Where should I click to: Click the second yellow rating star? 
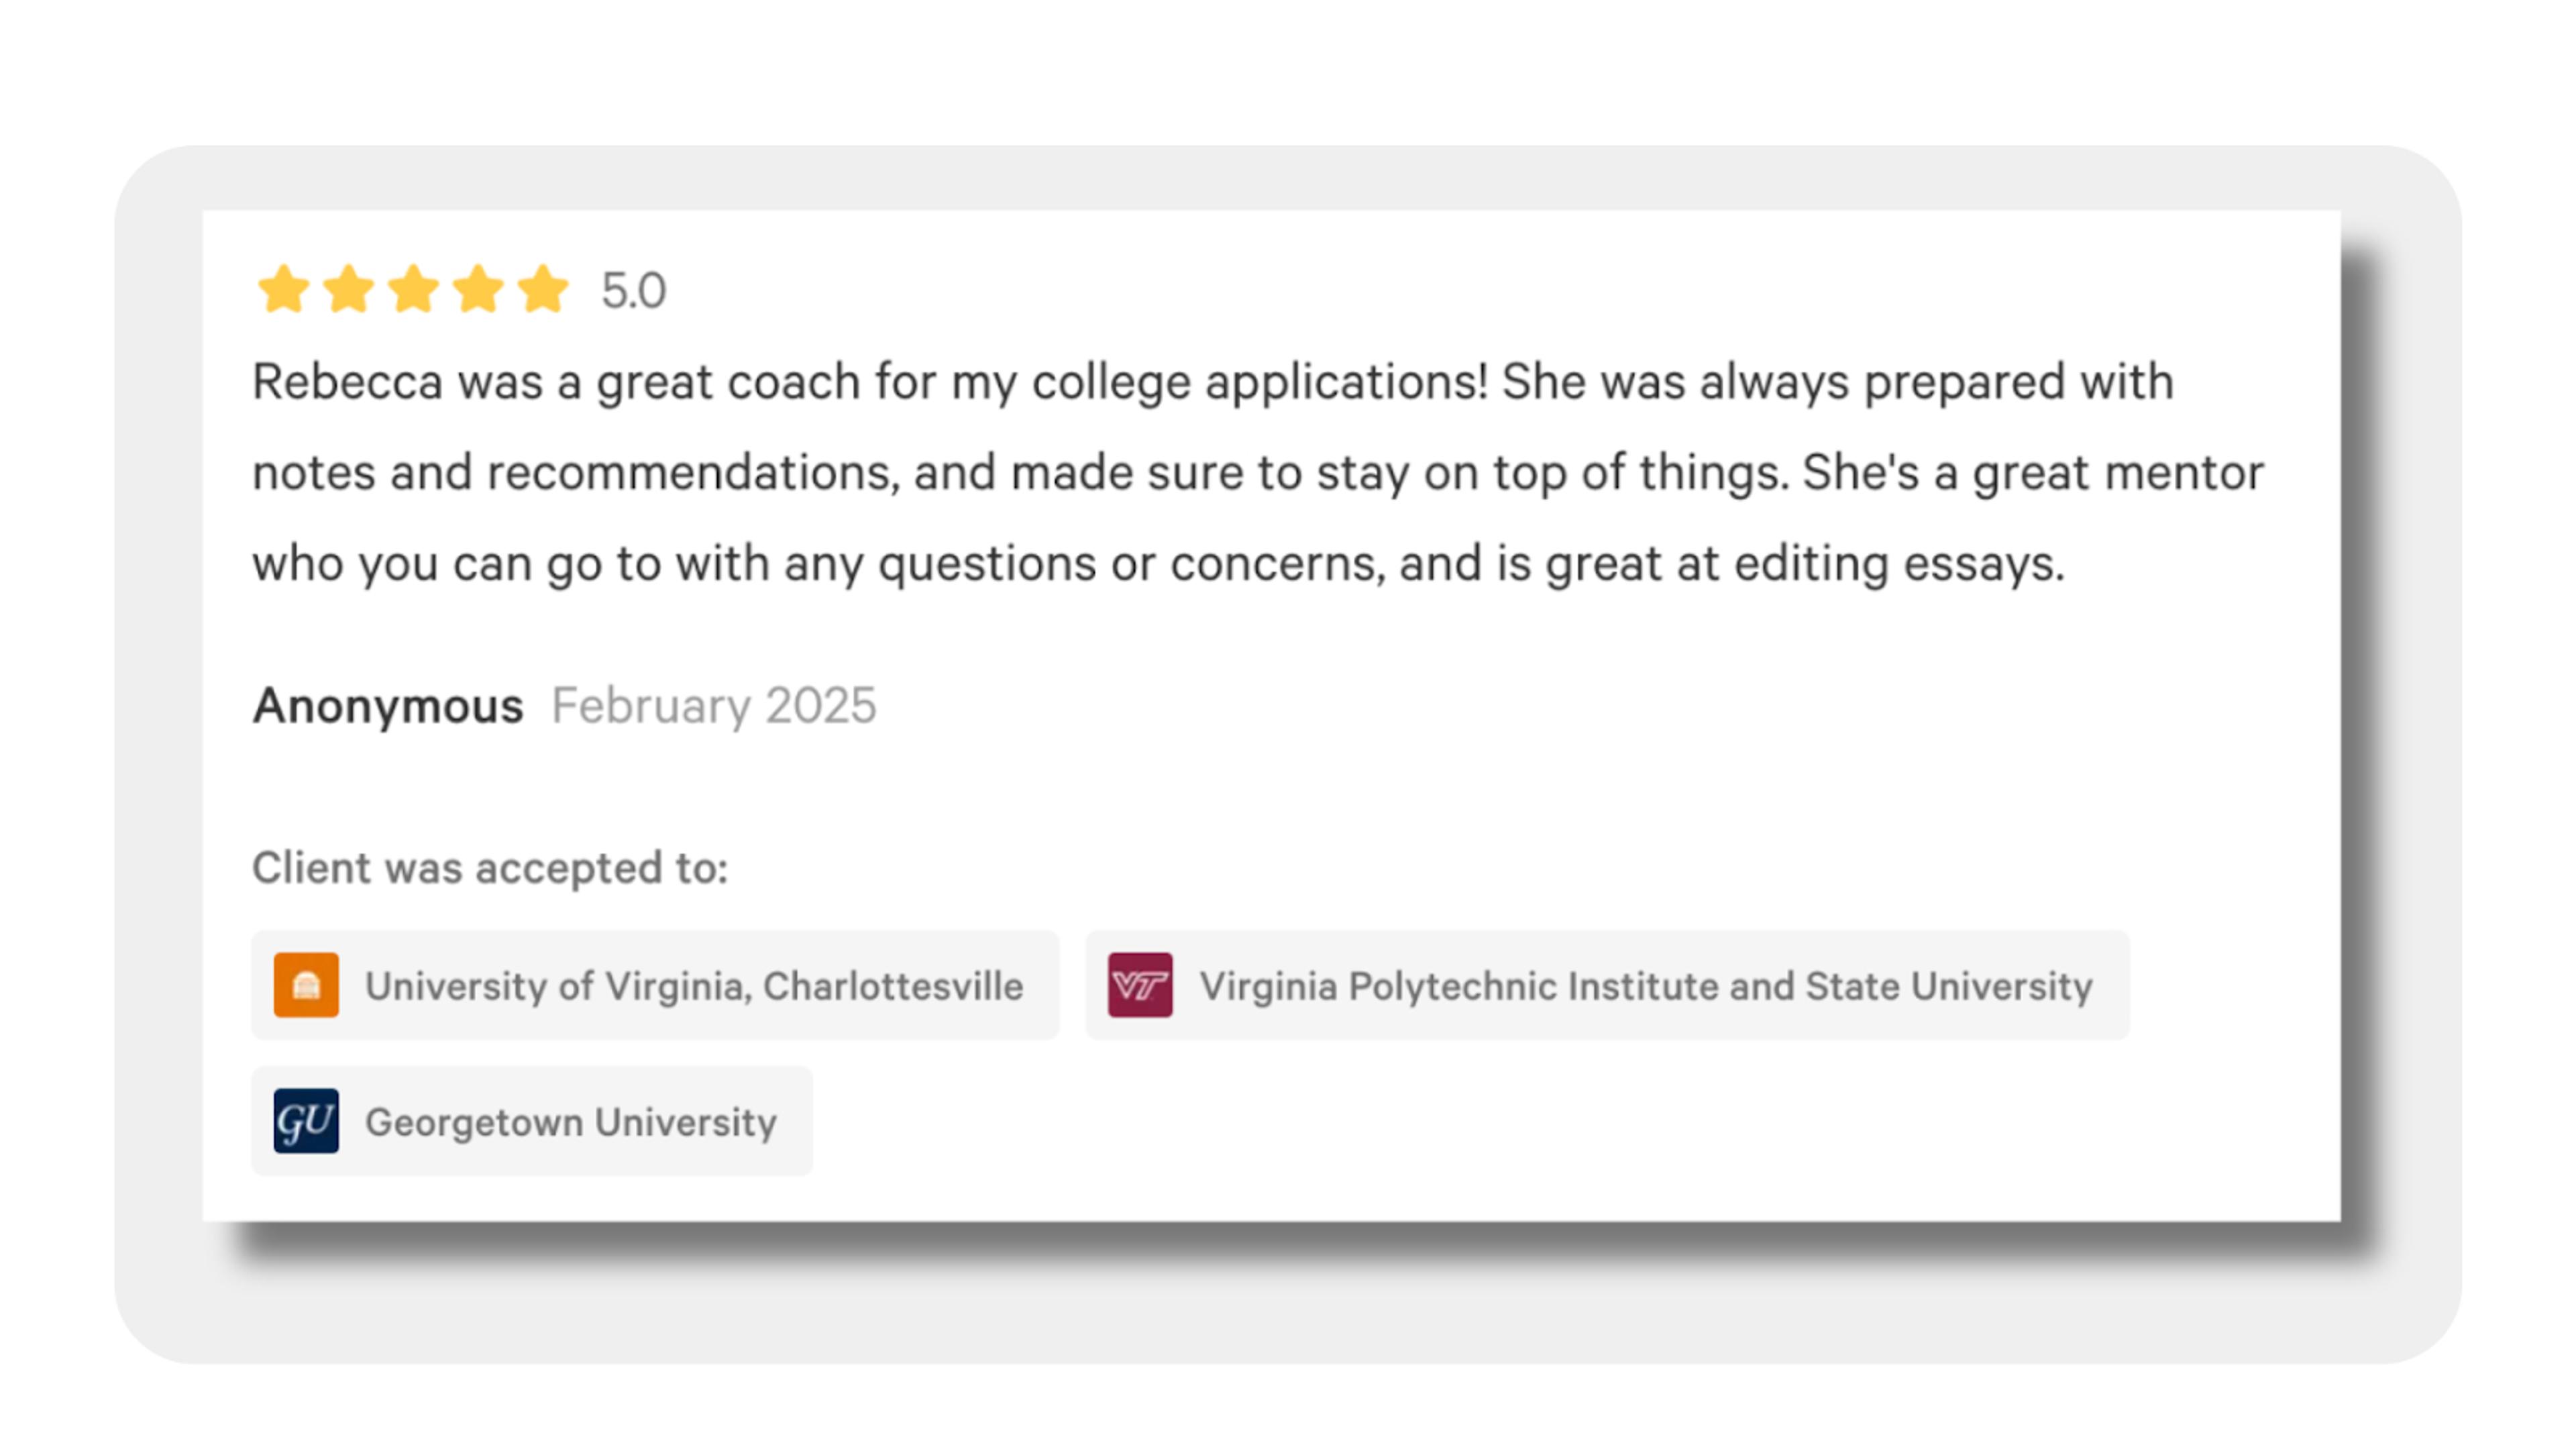pyautogui.click(x=349, y=290)
